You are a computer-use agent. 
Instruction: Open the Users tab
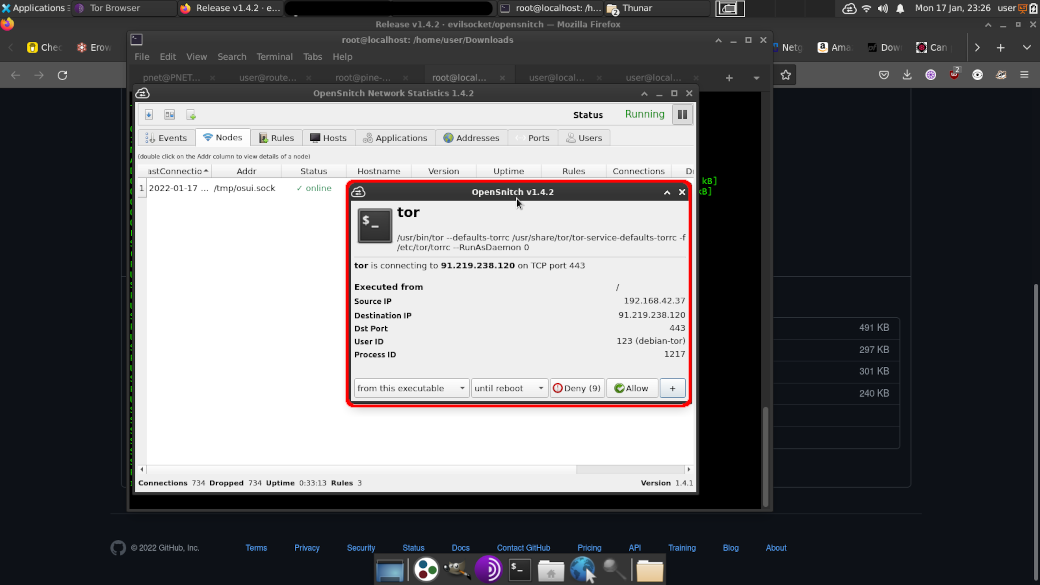click(x=584, y=138)
